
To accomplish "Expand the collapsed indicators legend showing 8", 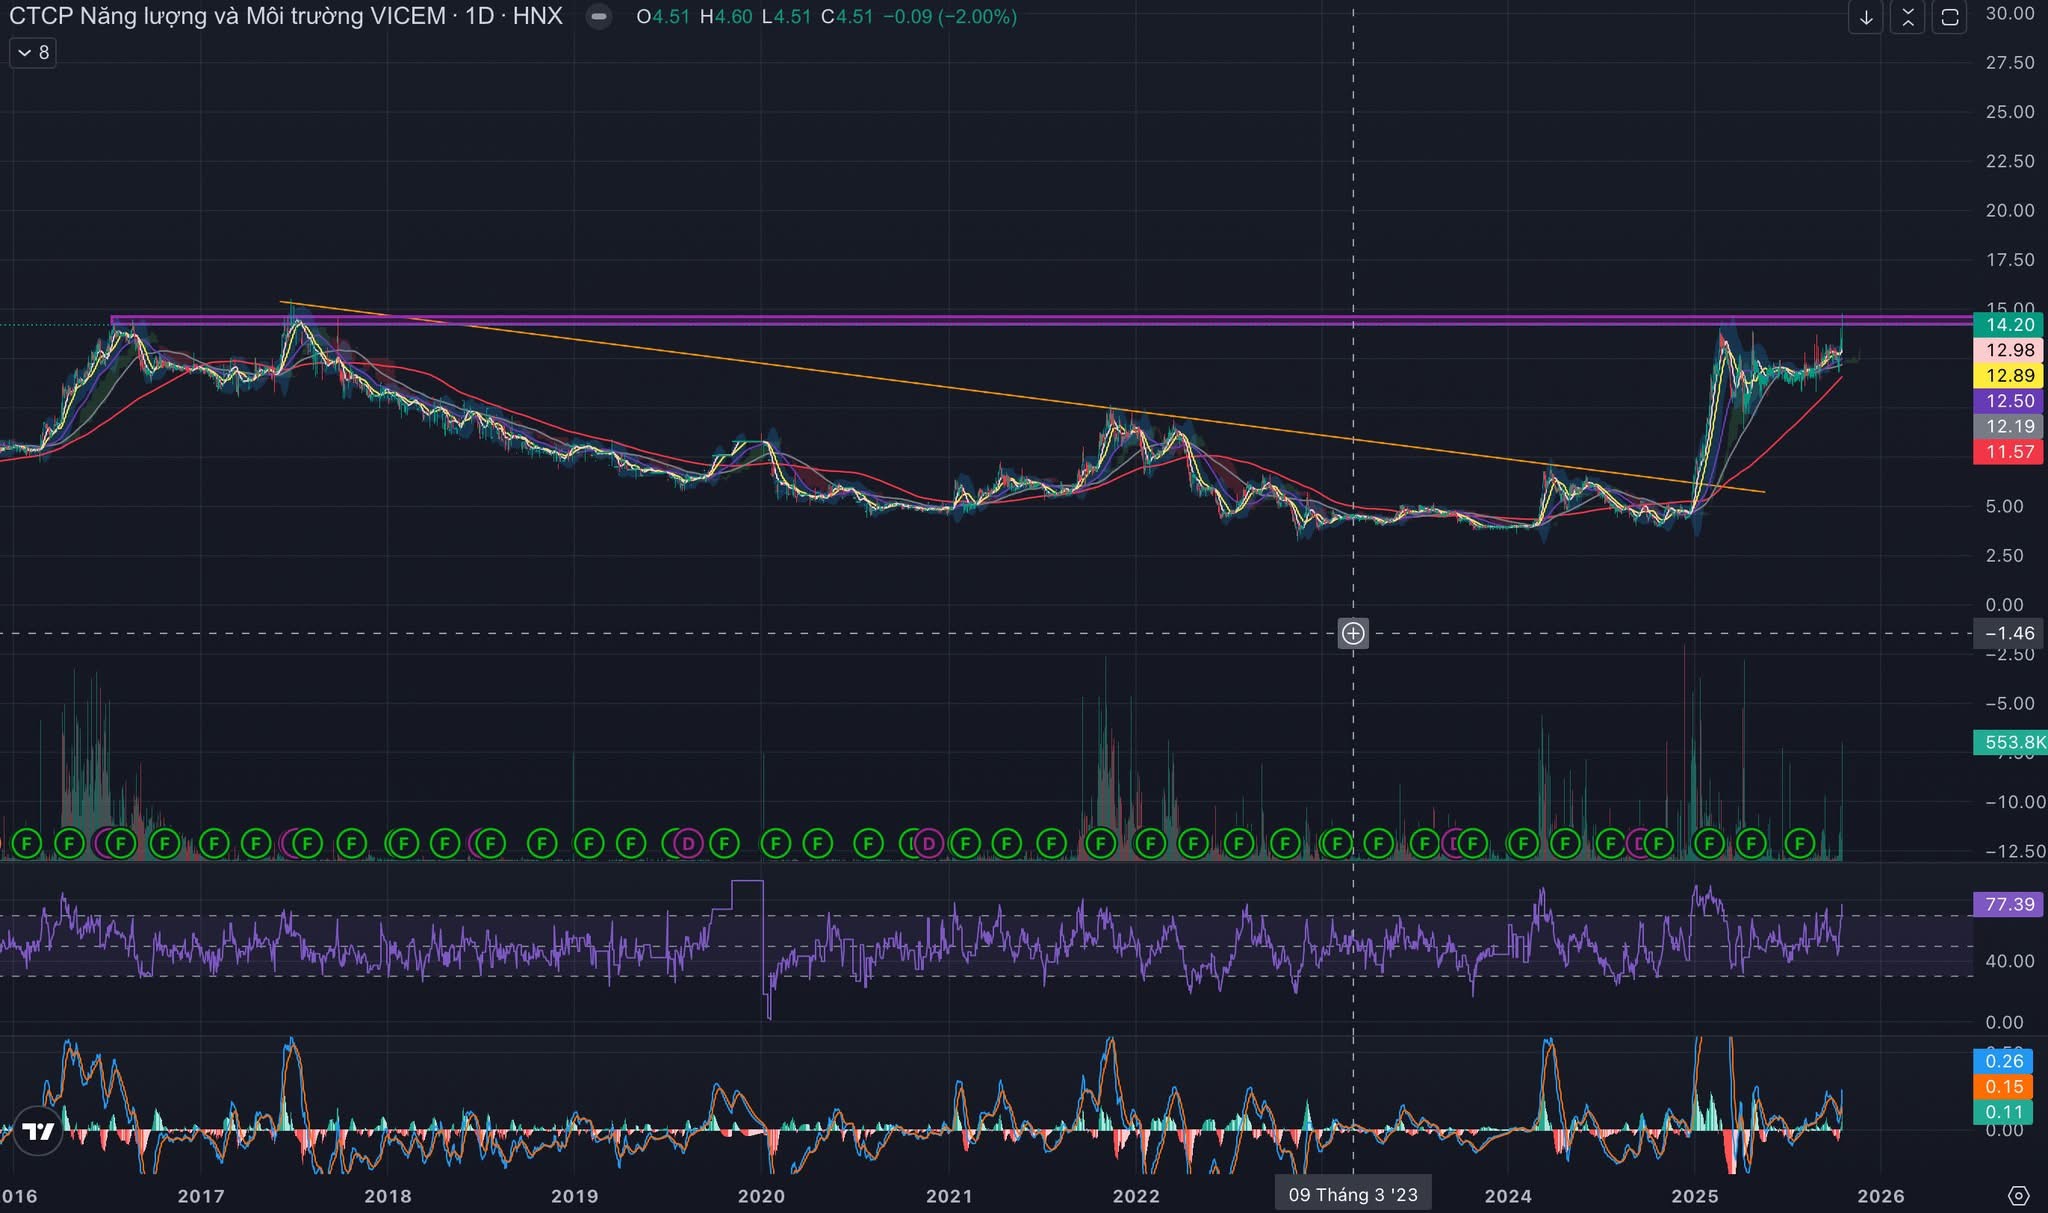I will (33, 52).
